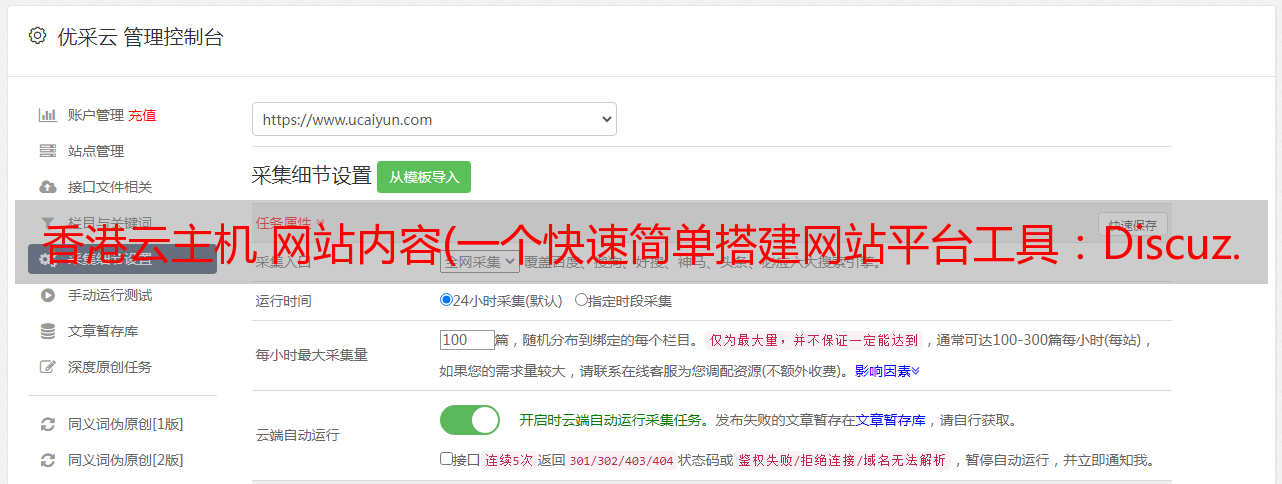Open 站点管理 in the sidebar
Image resolution: width=1282 pixels, height=484 pixels.
(96, 151)
